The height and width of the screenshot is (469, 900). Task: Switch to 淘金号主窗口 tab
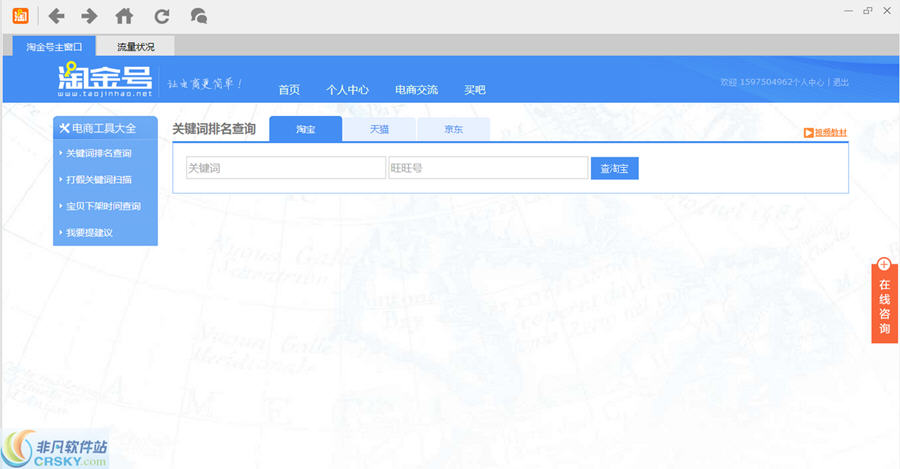pyautogui.click(x=54, y=46)
